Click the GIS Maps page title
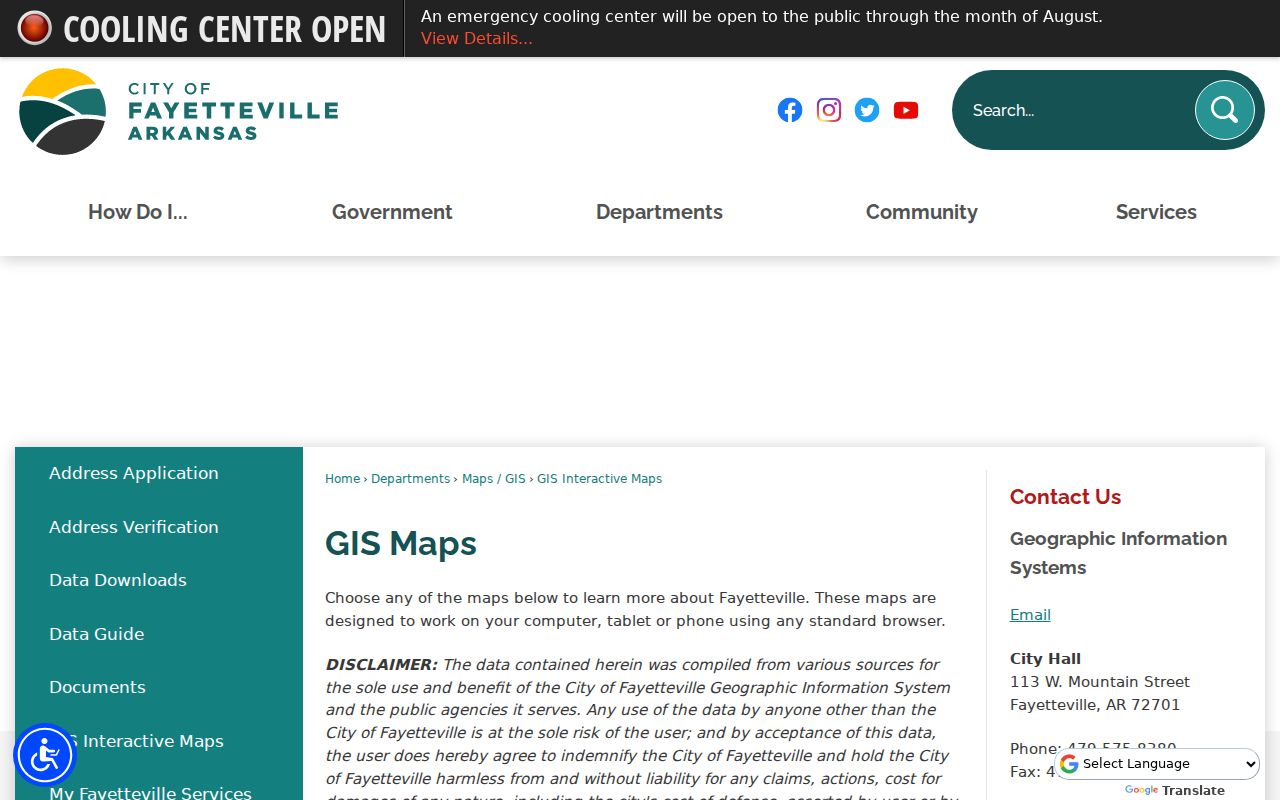Screen dimensions: 1280x800 [401, 543]
